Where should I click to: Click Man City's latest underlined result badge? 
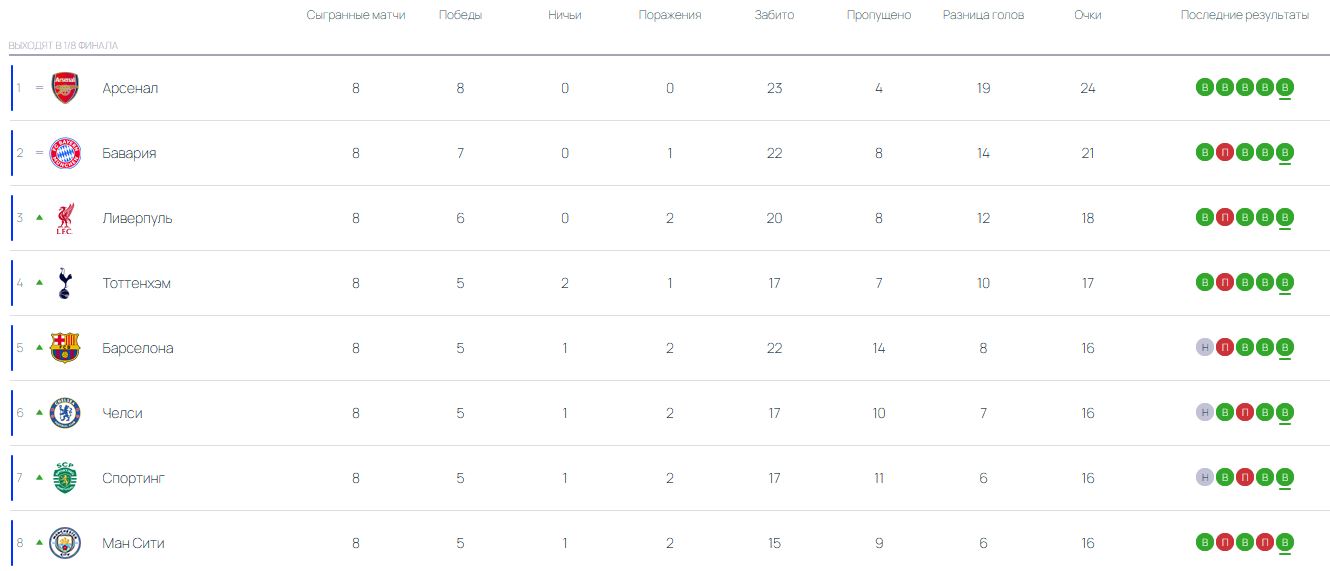(x=1285, y=542)
